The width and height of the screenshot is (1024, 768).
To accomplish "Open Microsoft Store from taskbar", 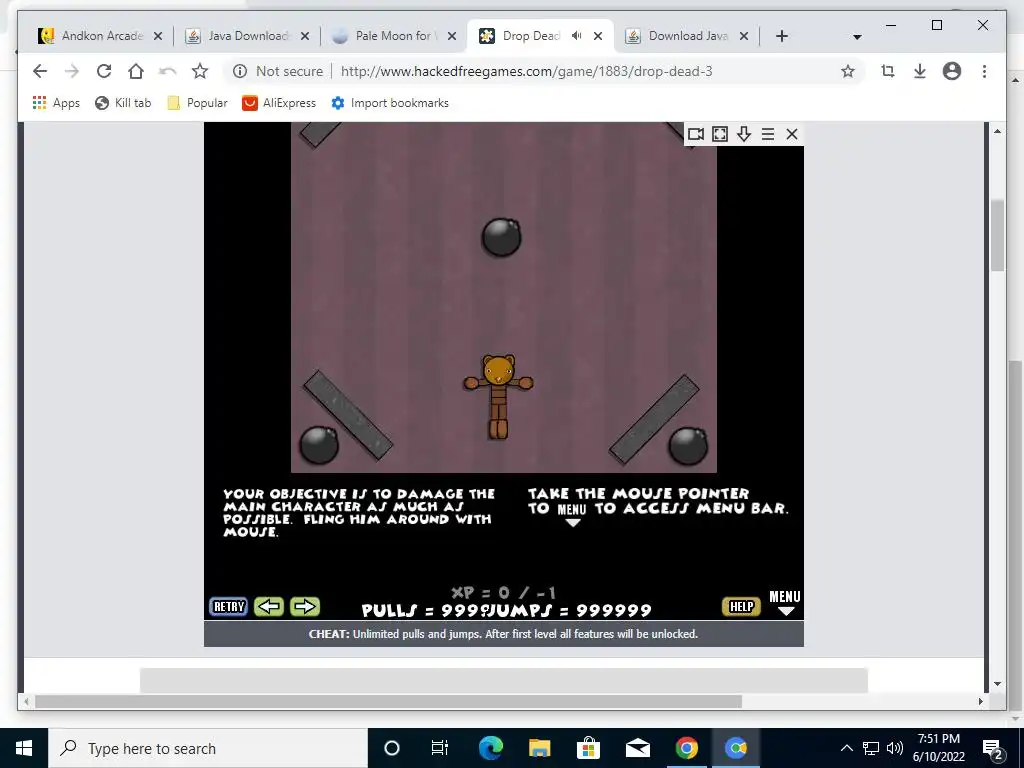I will [588, 748].
